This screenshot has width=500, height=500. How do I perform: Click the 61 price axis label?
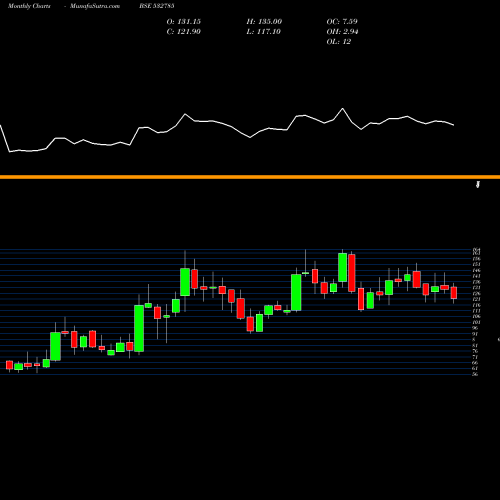(475, 368)
